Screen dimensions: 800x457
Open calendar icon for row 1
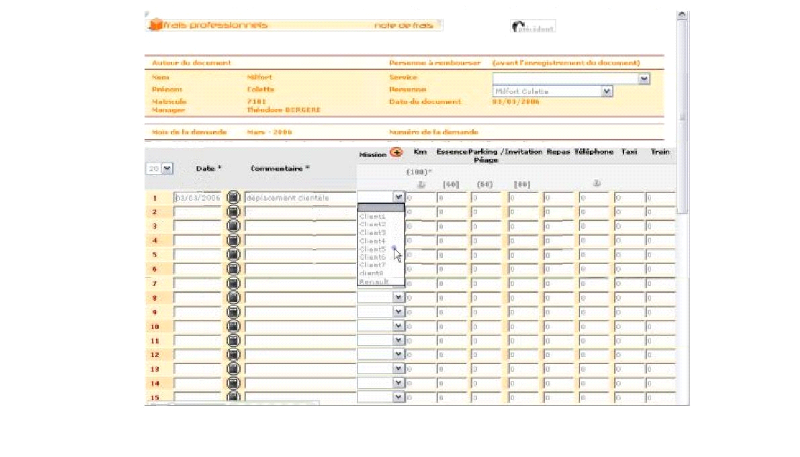(233, 198)
